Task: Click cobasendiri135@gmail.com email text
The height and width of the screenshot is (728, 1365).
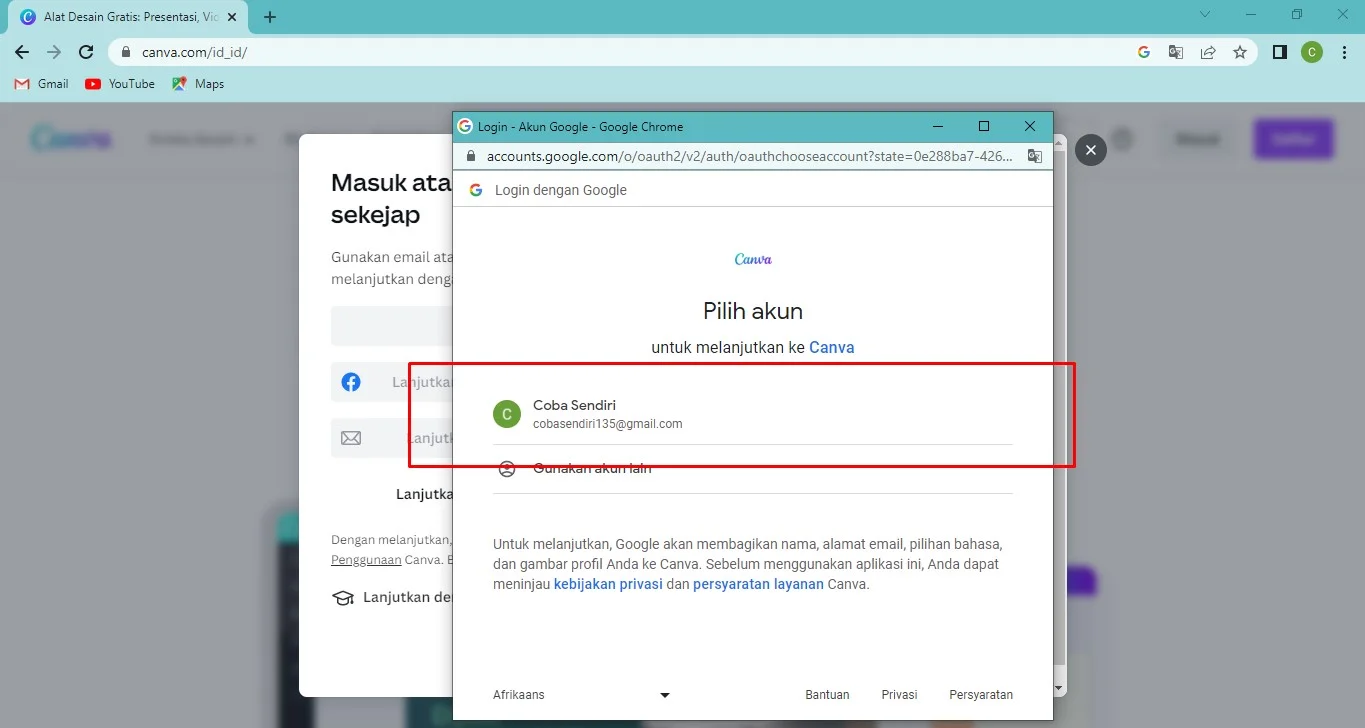Action: pyautogui.click(x=608, y=424)
